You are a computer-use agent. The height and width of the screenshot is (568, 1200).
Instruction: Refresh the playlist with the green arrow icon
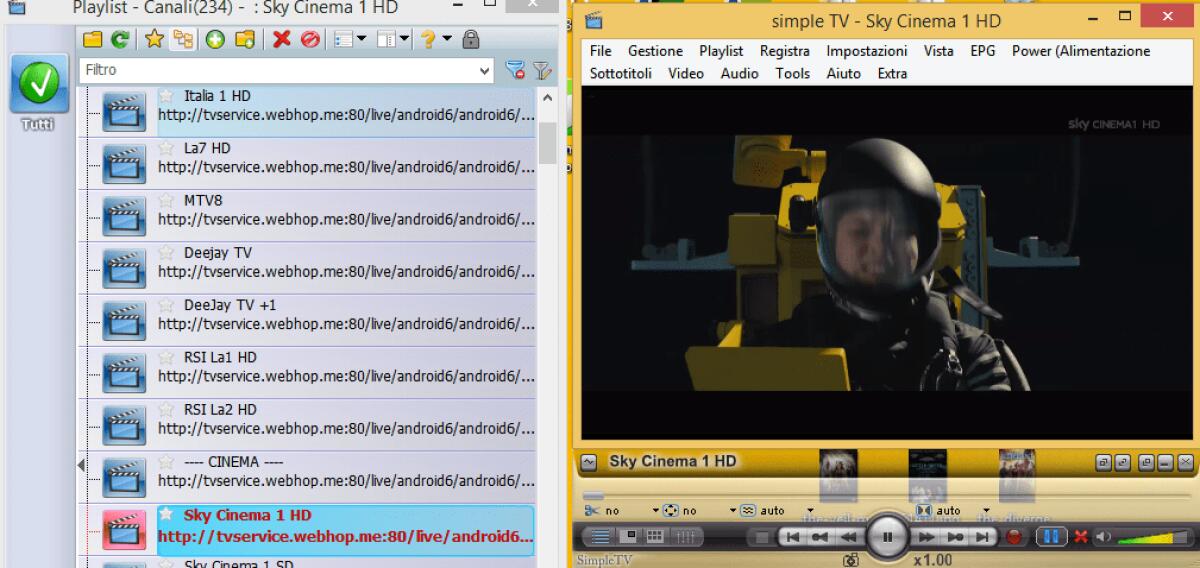120,39
